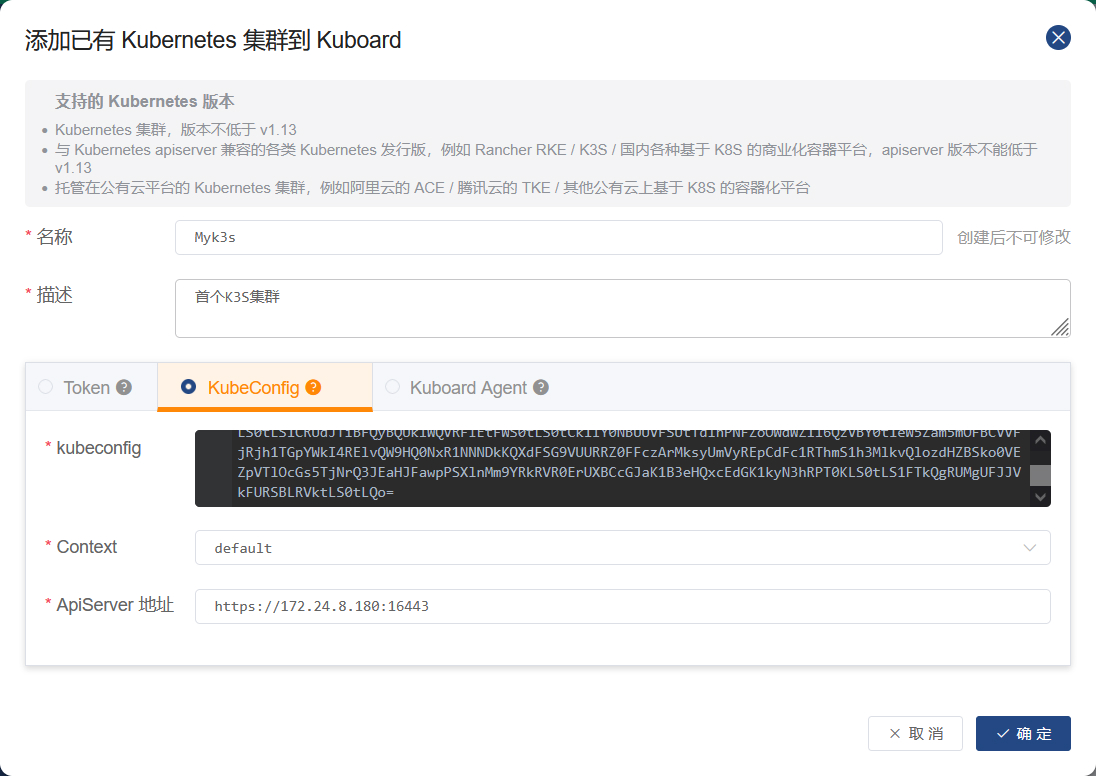This screenshot has height=776, width=1096.
Task: Select the Token radio button
Action: [x=45, y=387]
